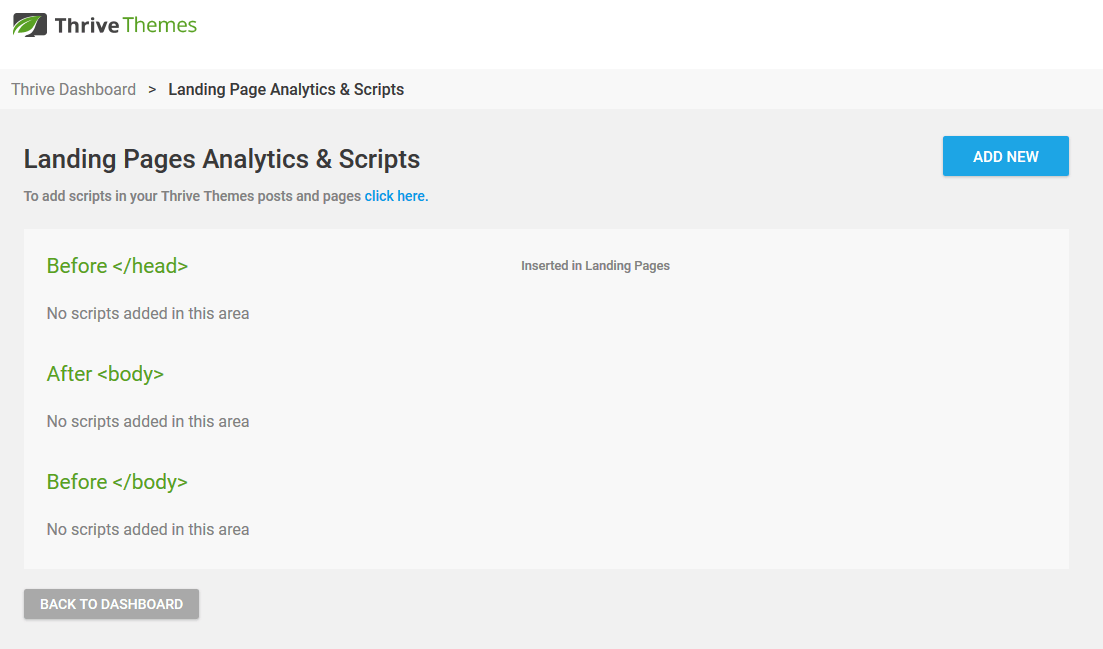Click 'Inserted in Landing Pages' column label
Viewport: 1103px width, 649px height.
point(595,266)
